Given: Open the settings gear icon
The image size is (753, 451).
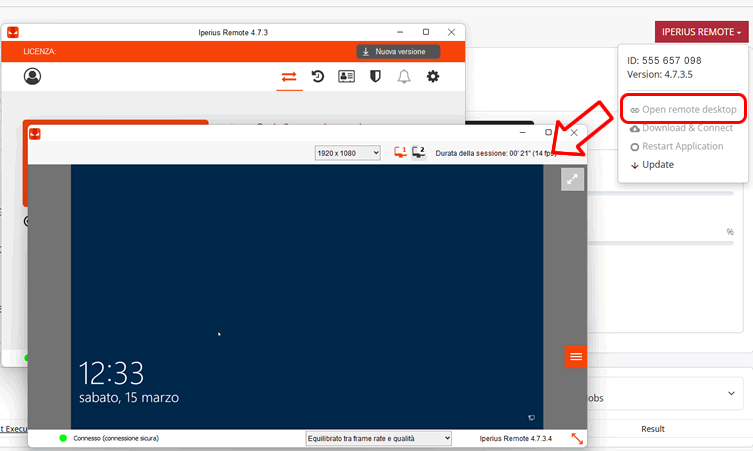Looking at the screenshot, I should click(433, 76).
